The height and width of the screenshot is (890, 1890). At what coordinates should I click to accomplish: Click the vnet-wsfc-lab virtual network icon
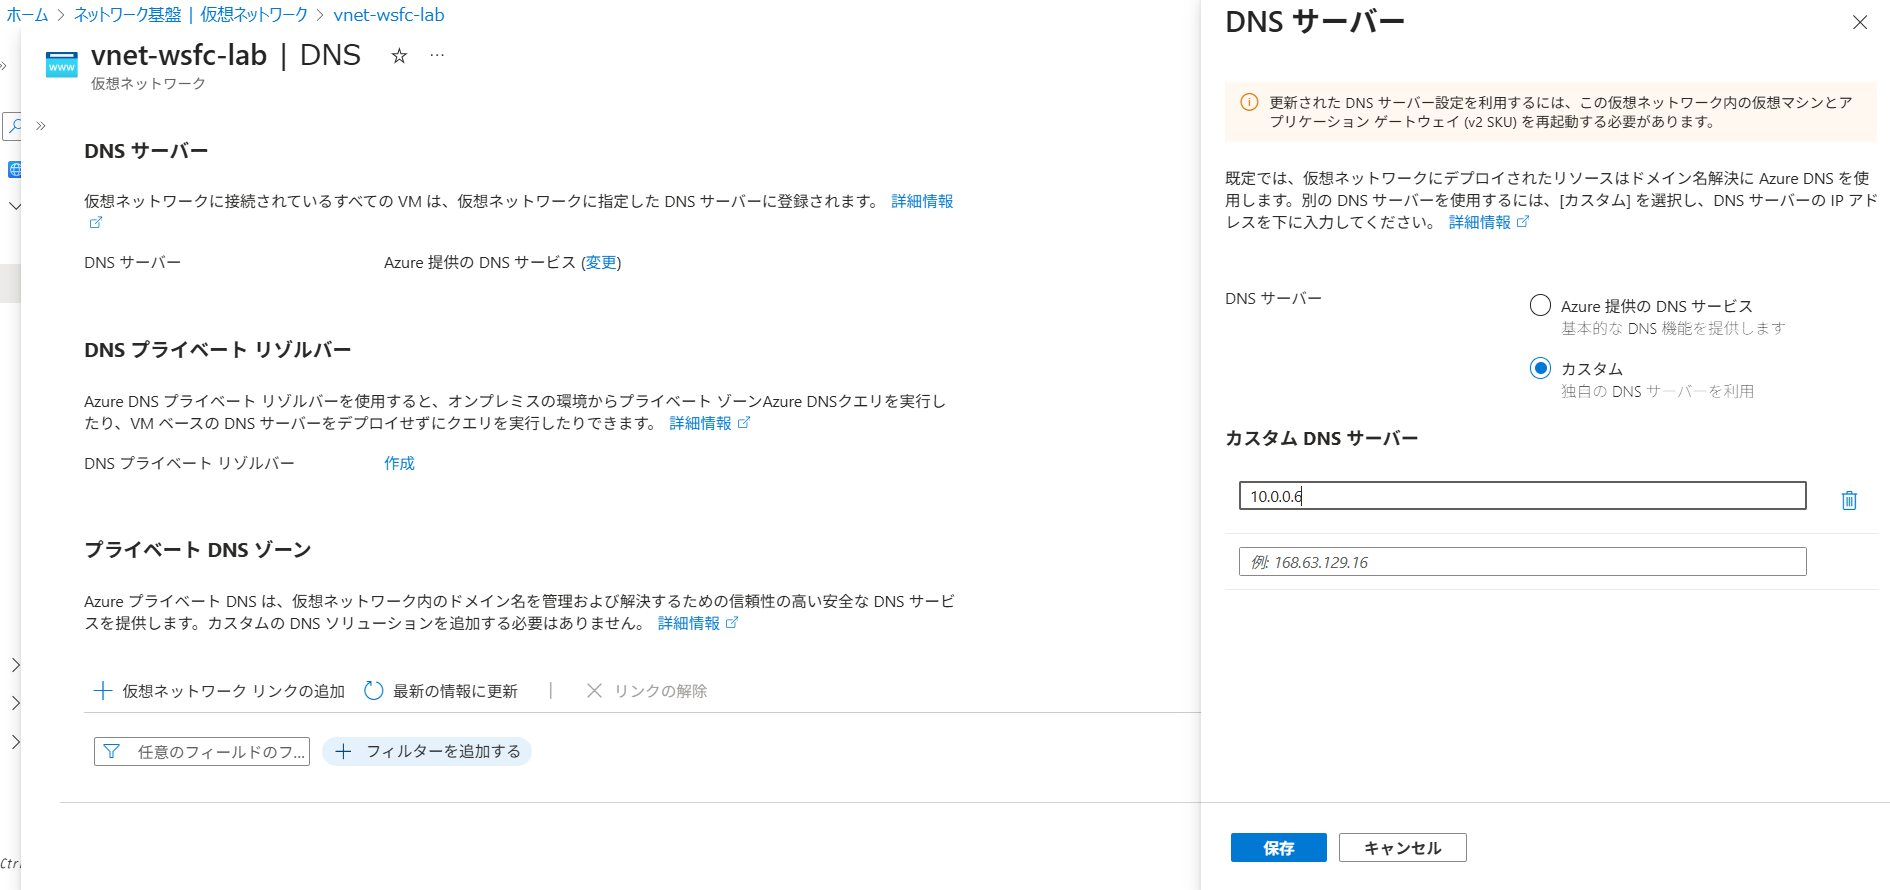pyautogui.click(x=62, y=64)
